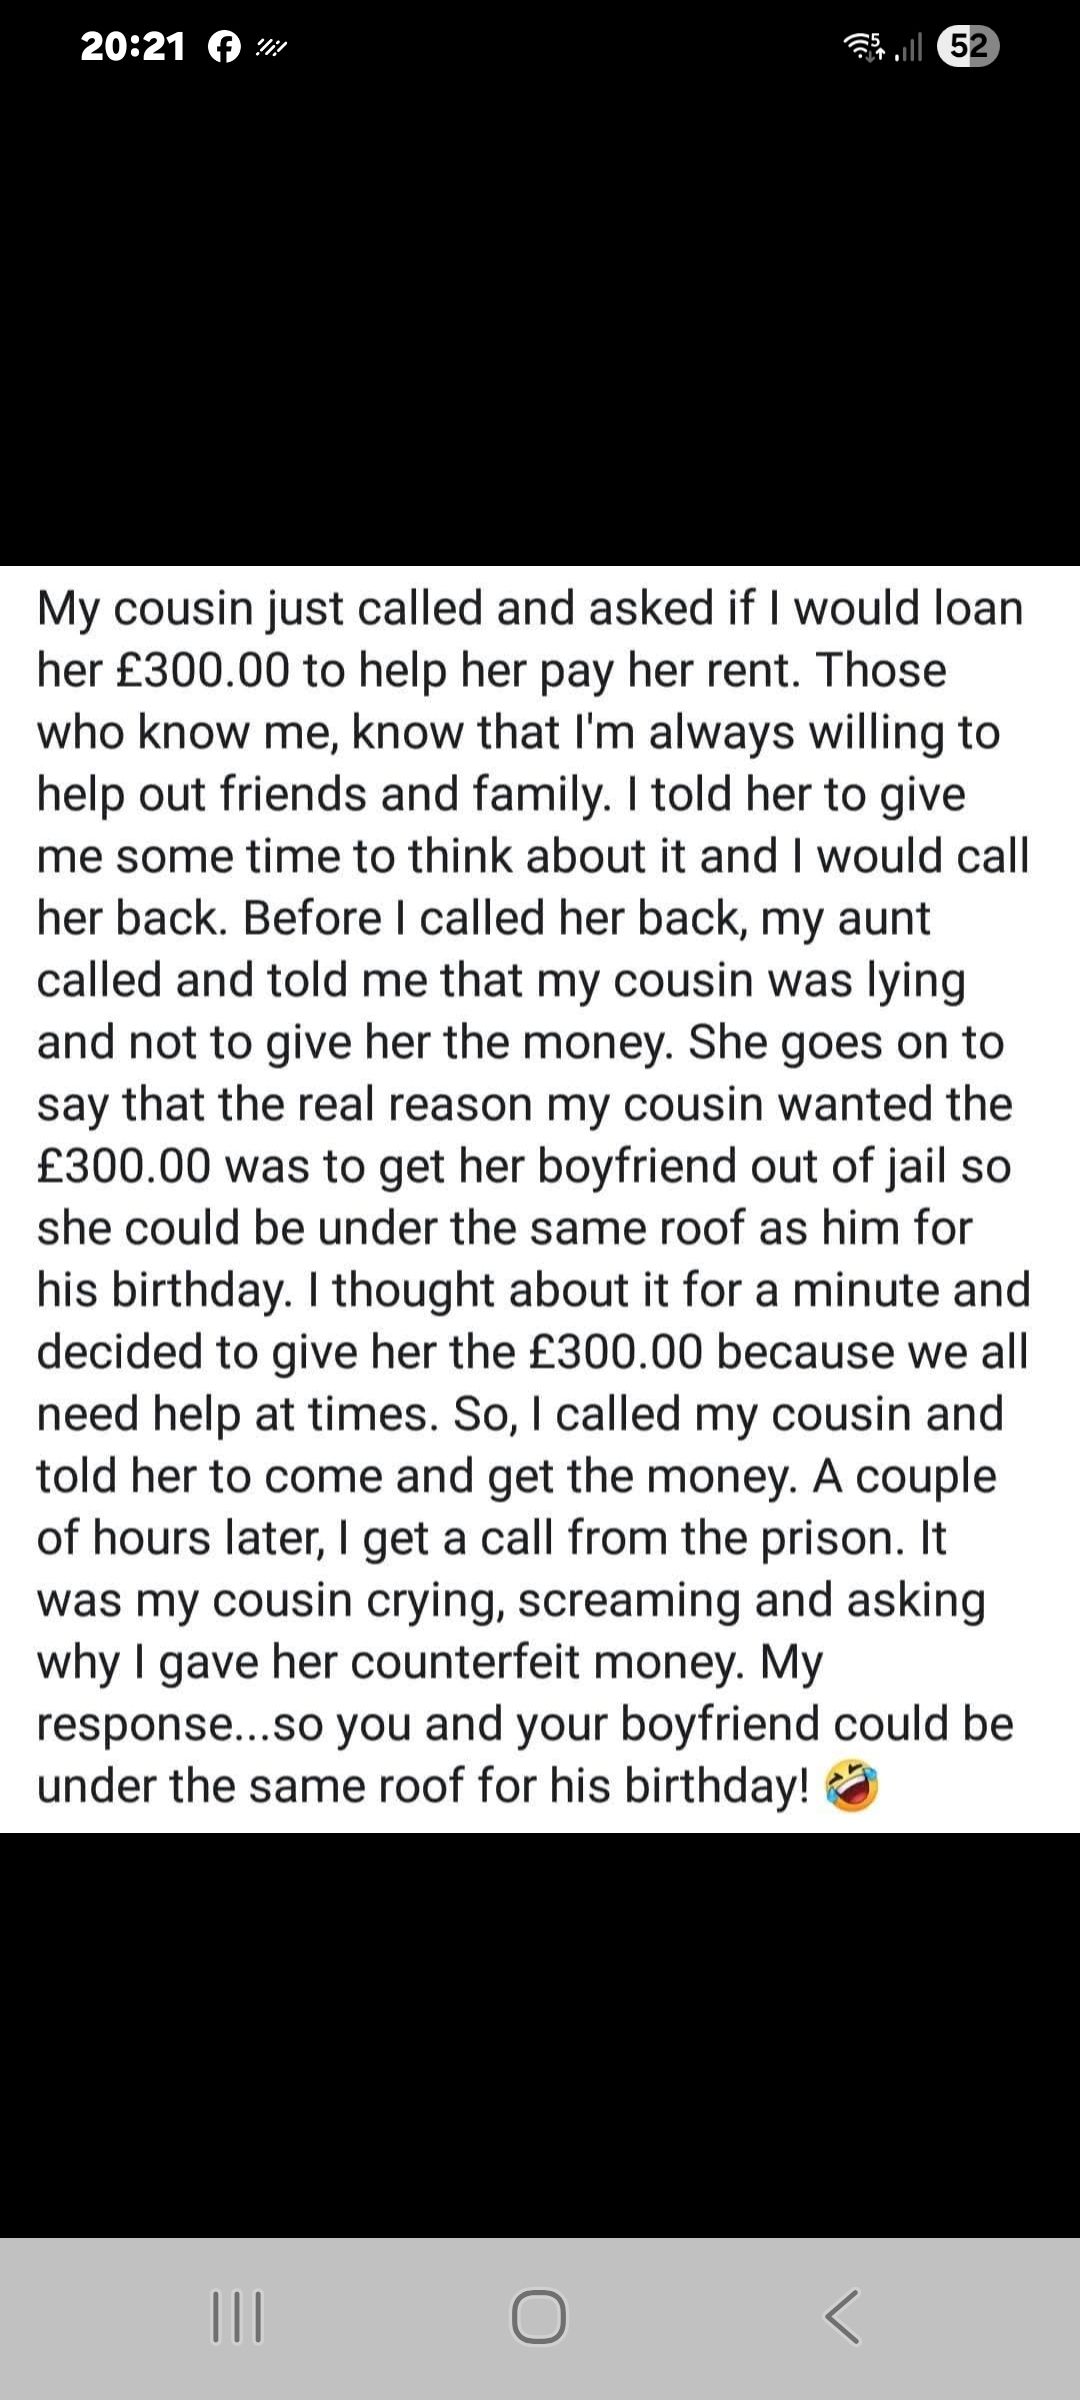Screen dimensions: 1080x2400
Task: Tap the laughing emoji ending the post
Action: pos(851,1786)
